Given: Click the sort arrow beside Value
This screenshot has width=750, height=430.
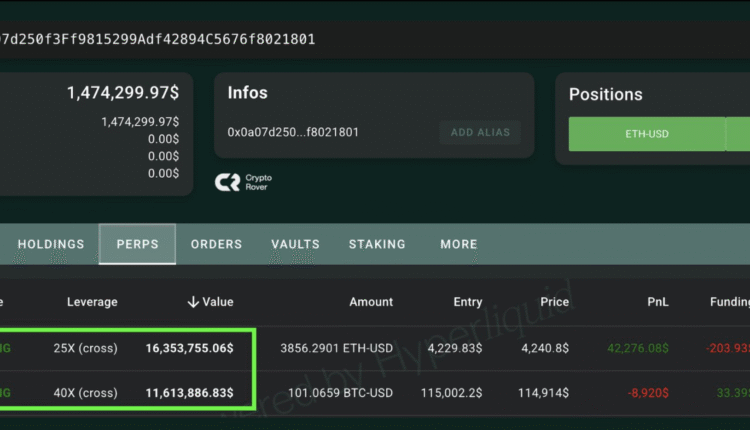Looking at the screenshot, I should (192, 302).
